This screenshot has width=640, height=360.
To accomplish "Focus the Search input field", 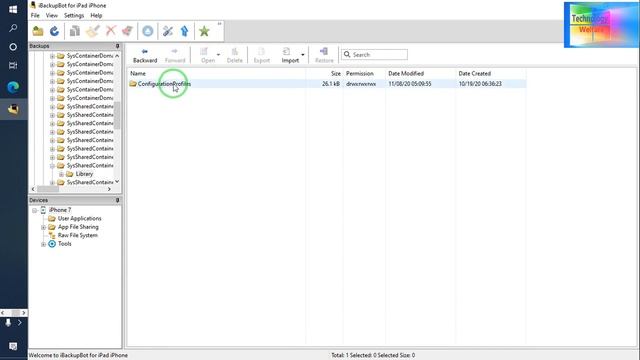I will [374, 54].
